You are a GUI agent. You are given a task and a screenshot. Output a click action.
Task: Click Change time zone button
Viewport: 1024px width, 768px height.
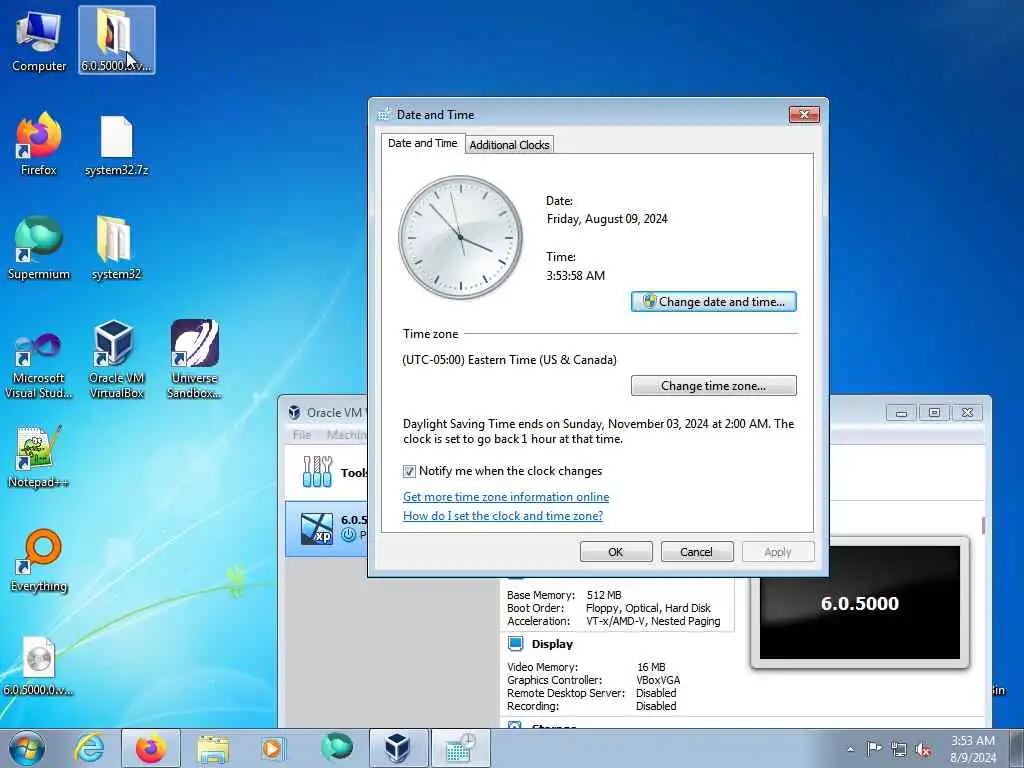pyautogui.click(x=714, y=386)
